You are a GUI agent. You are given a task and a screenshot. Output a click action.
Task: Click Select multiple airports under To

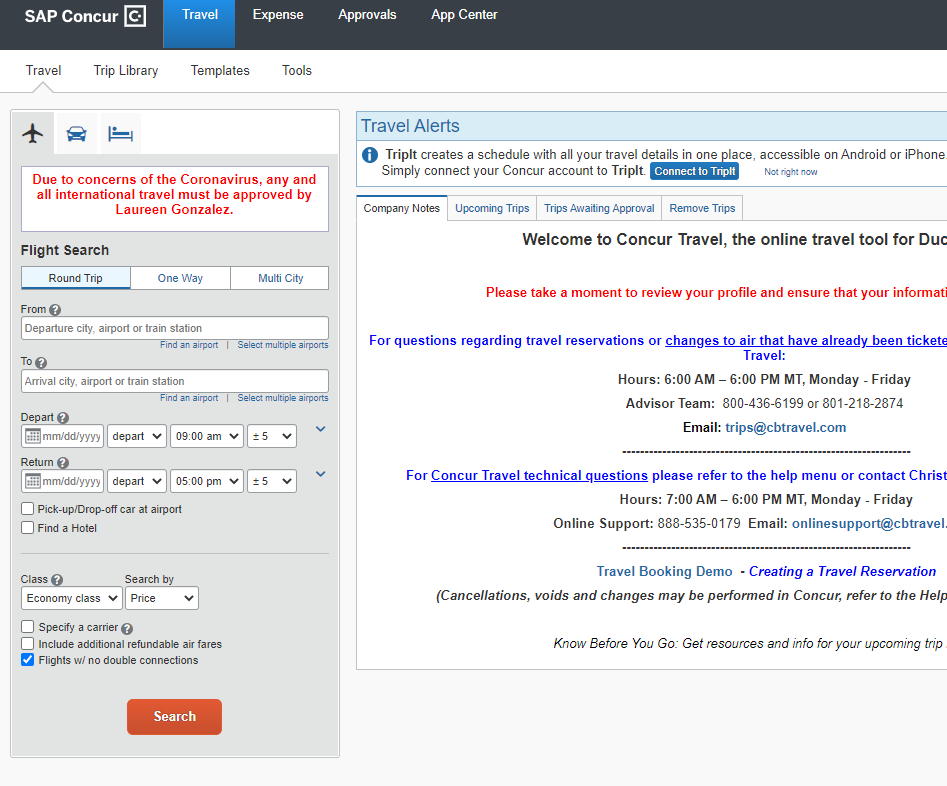coord(283,398)
